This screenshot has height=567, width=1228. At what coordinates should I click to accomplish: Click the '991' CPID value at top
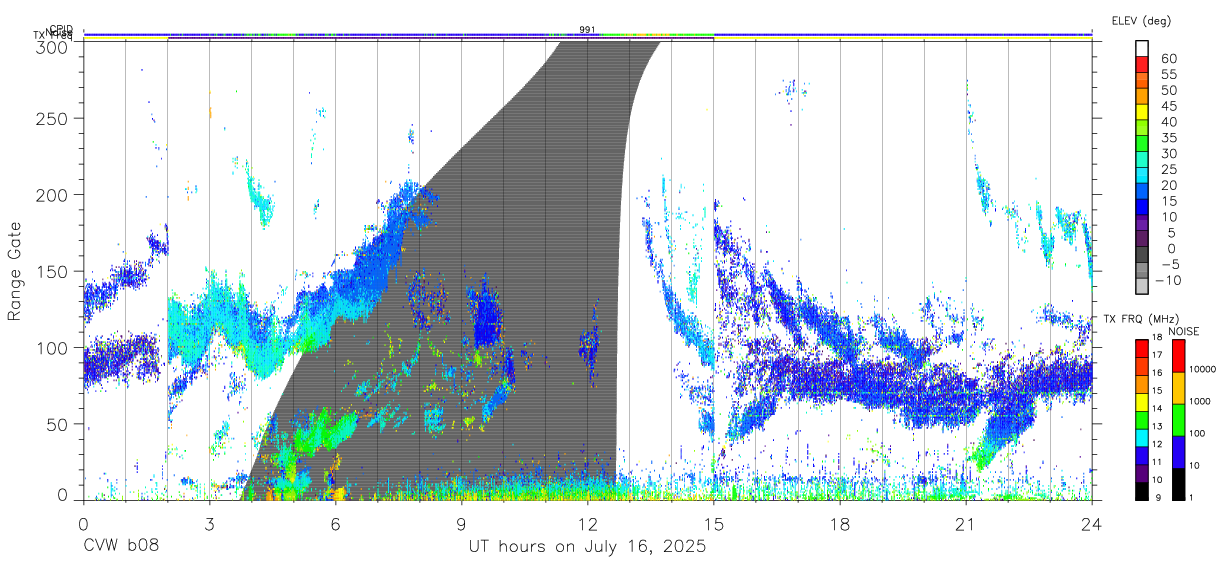[587, 30]
